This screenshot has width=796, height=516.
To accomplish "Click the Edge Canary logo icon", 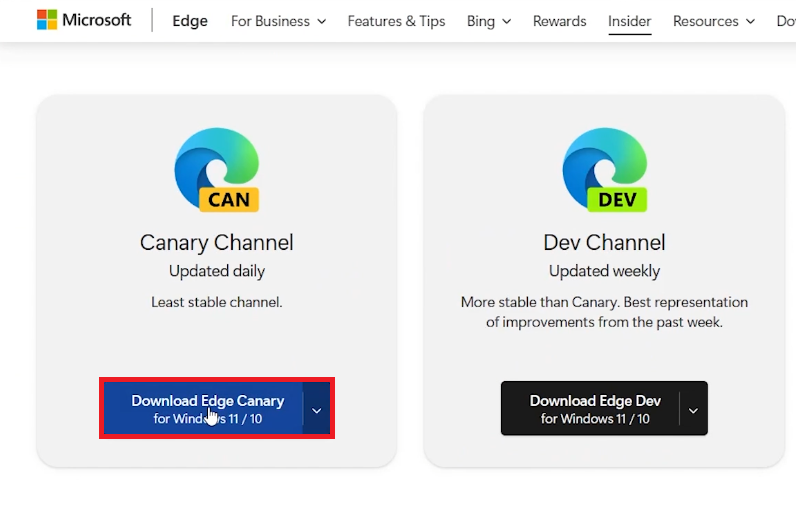I will click(x=217, y=170).
